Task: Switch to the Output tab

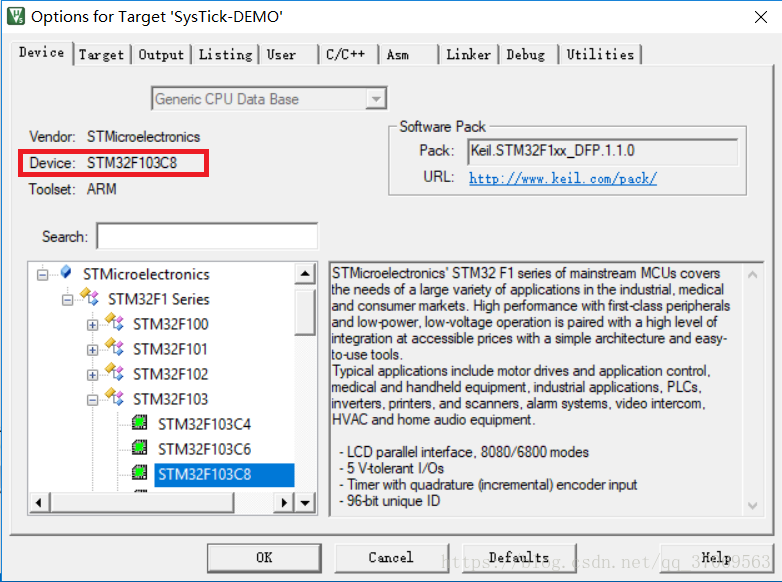Action: pyautogui.click(x=161, y=54)
